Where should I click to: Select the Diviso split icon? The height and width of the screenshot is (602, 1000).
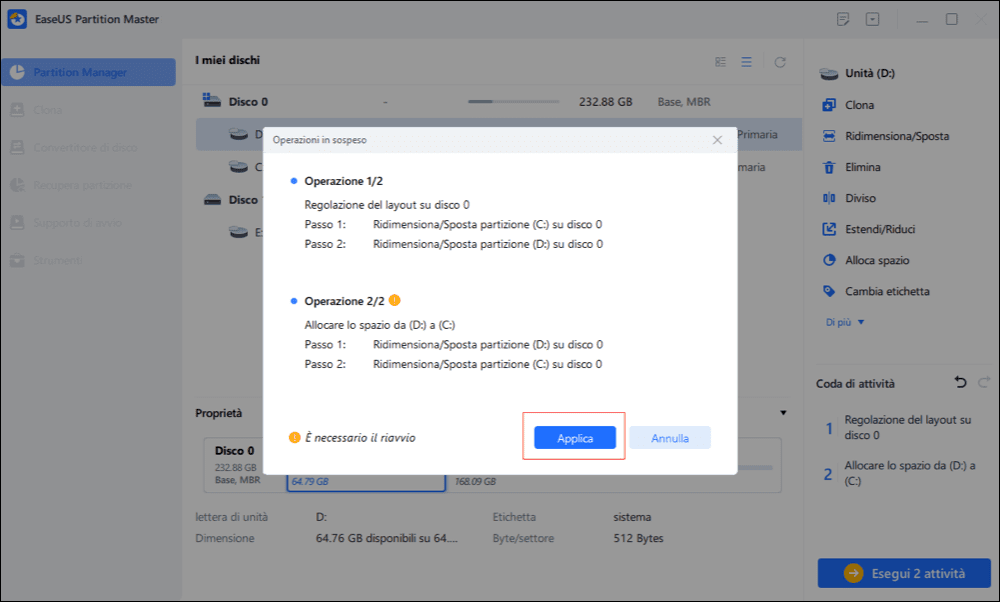(x=829, y=198)
